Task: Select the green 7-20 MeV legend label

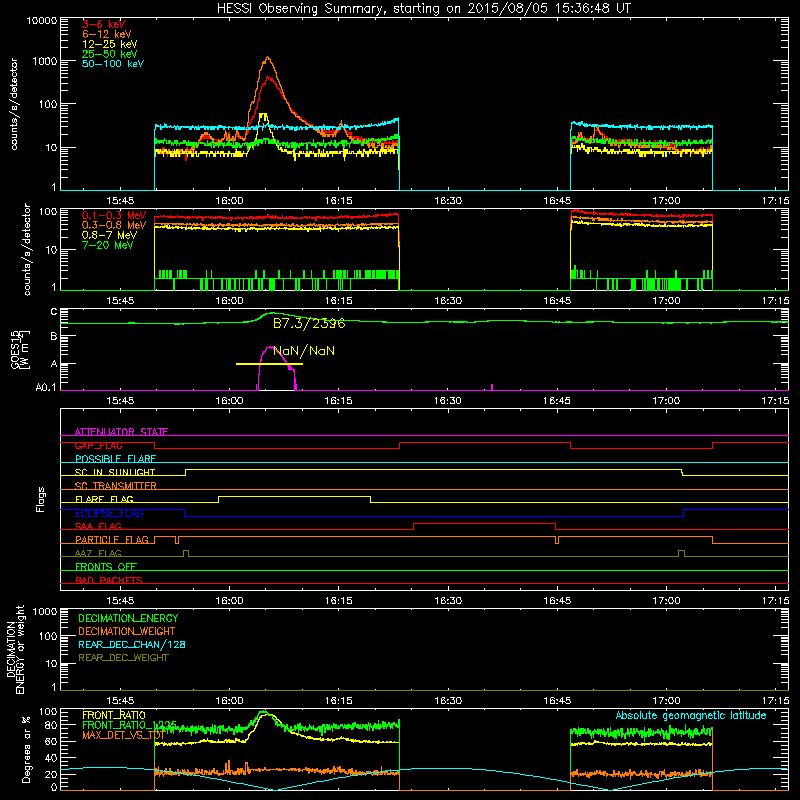Action: 108,245
